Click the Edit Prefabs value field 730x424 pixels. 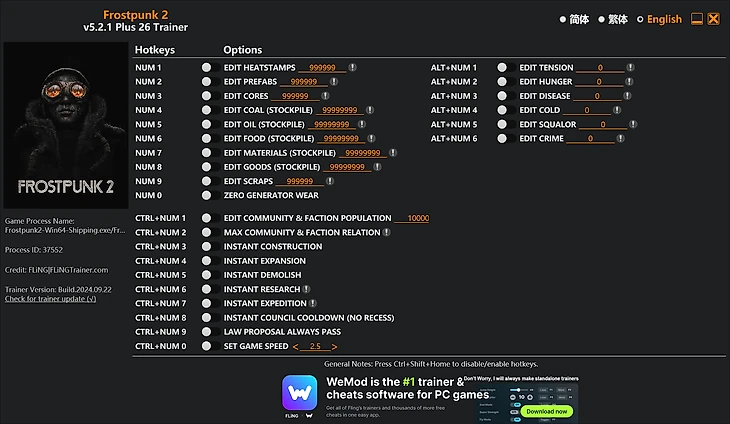(304, 82)
